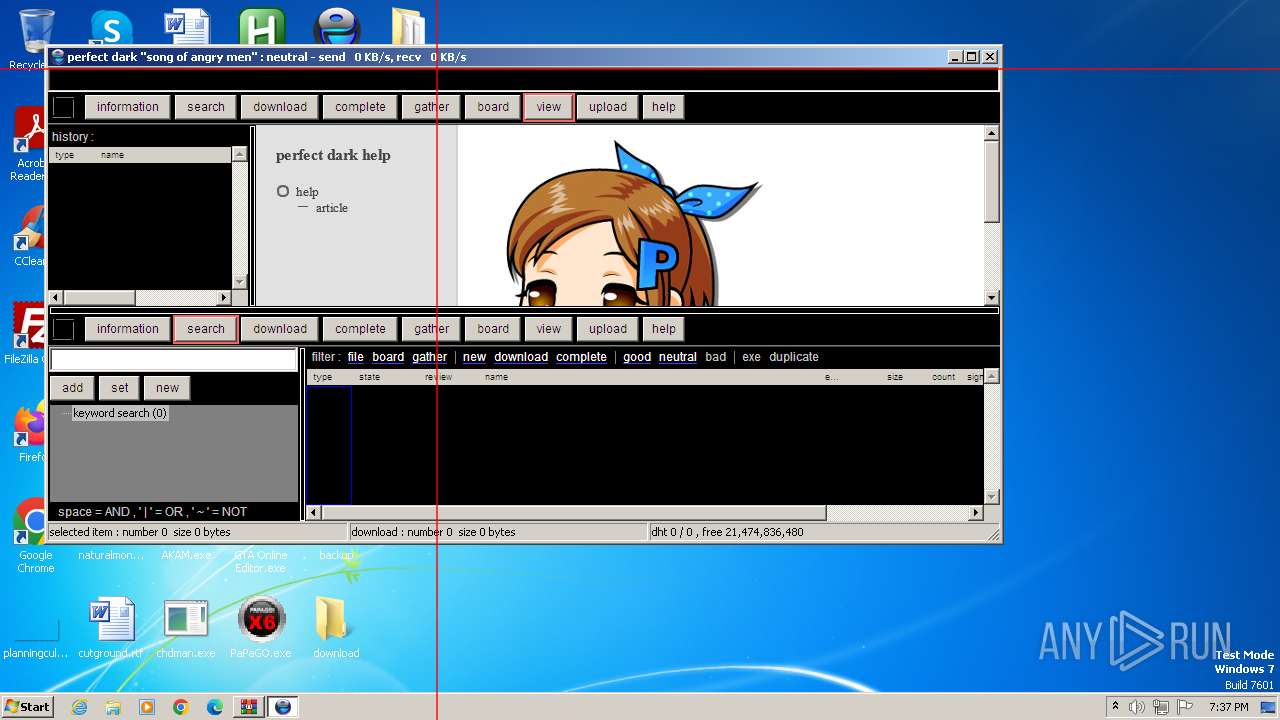The image size is (1280, 720).
Task: Open board in the lower toolbar
Action: [493, 329]
